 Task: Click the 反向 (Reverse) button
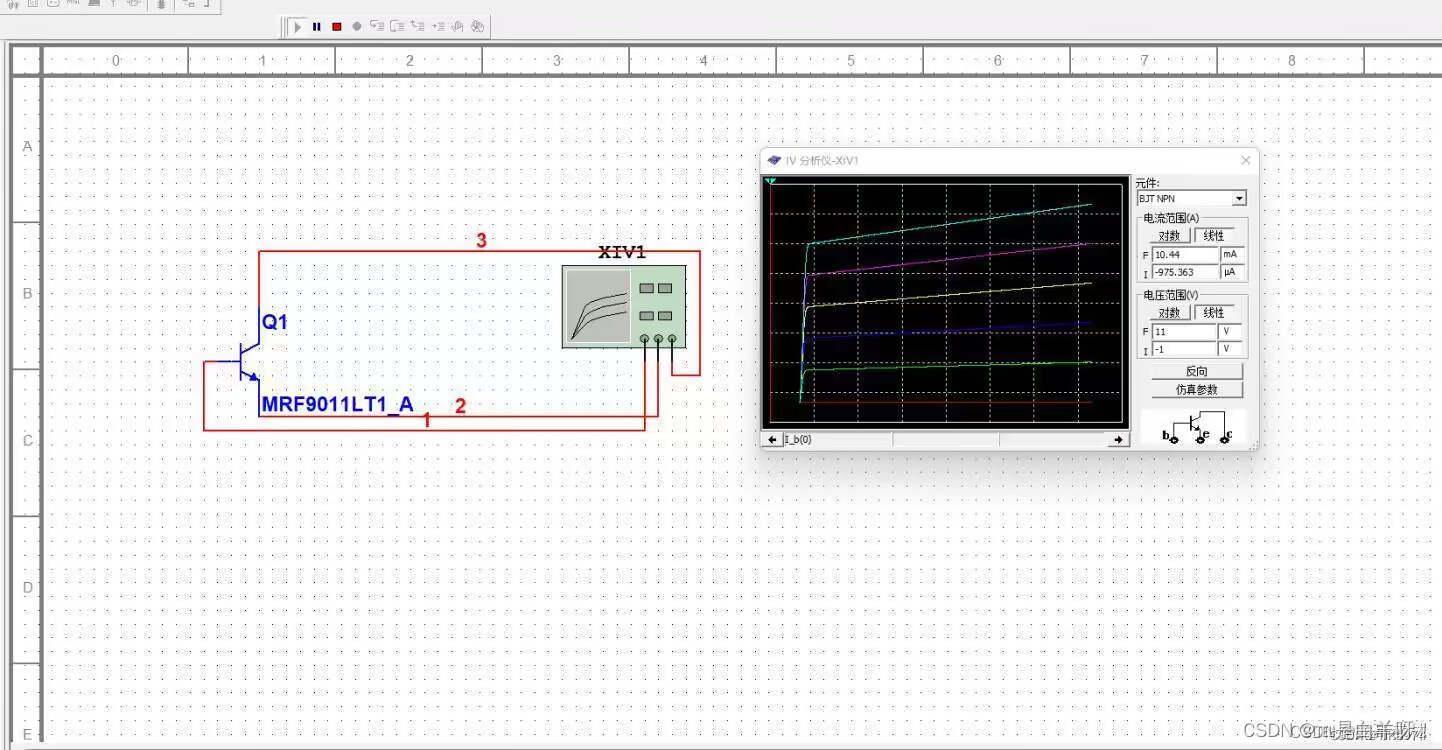point(1196,370)
